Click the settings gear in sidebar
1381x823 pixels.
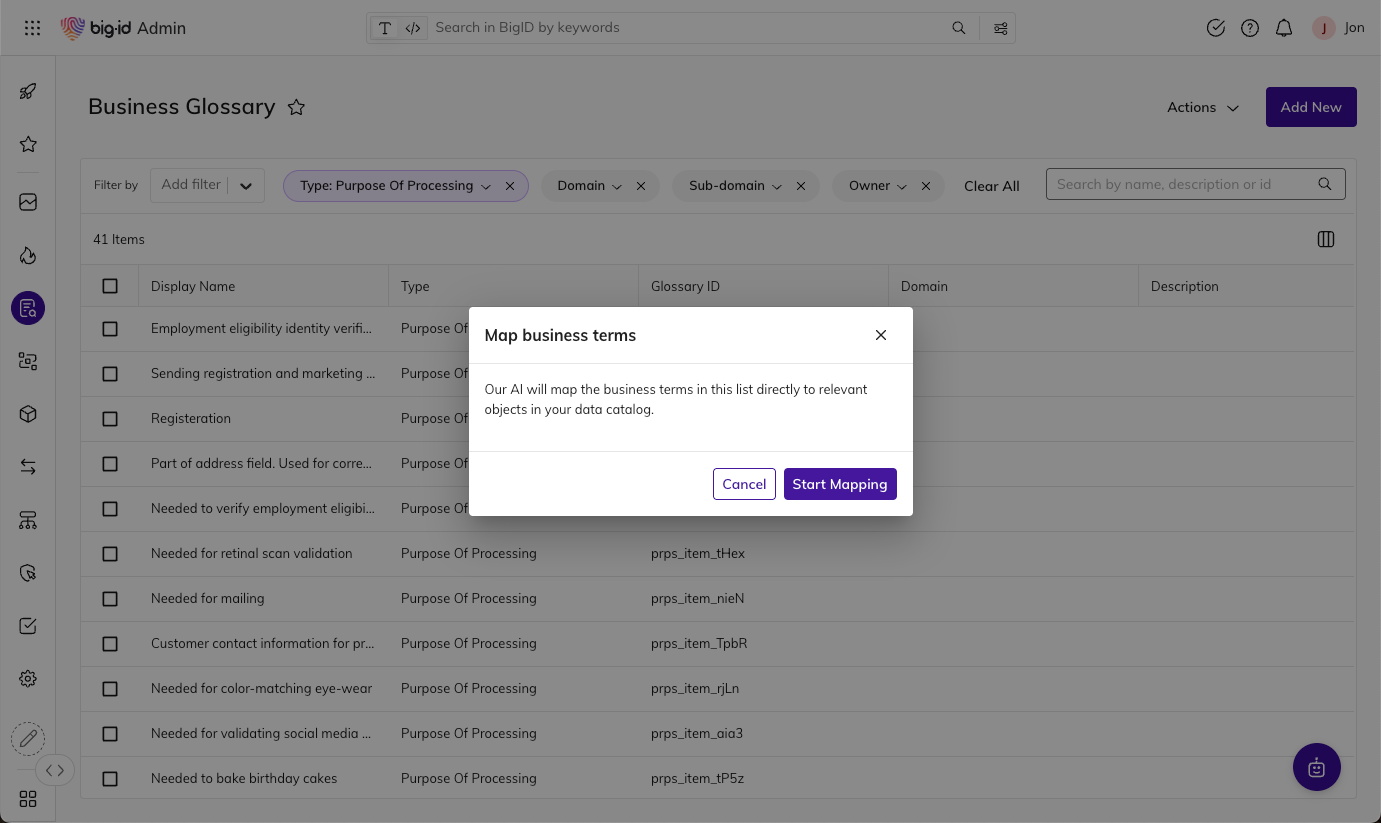(x=28, y=679)
